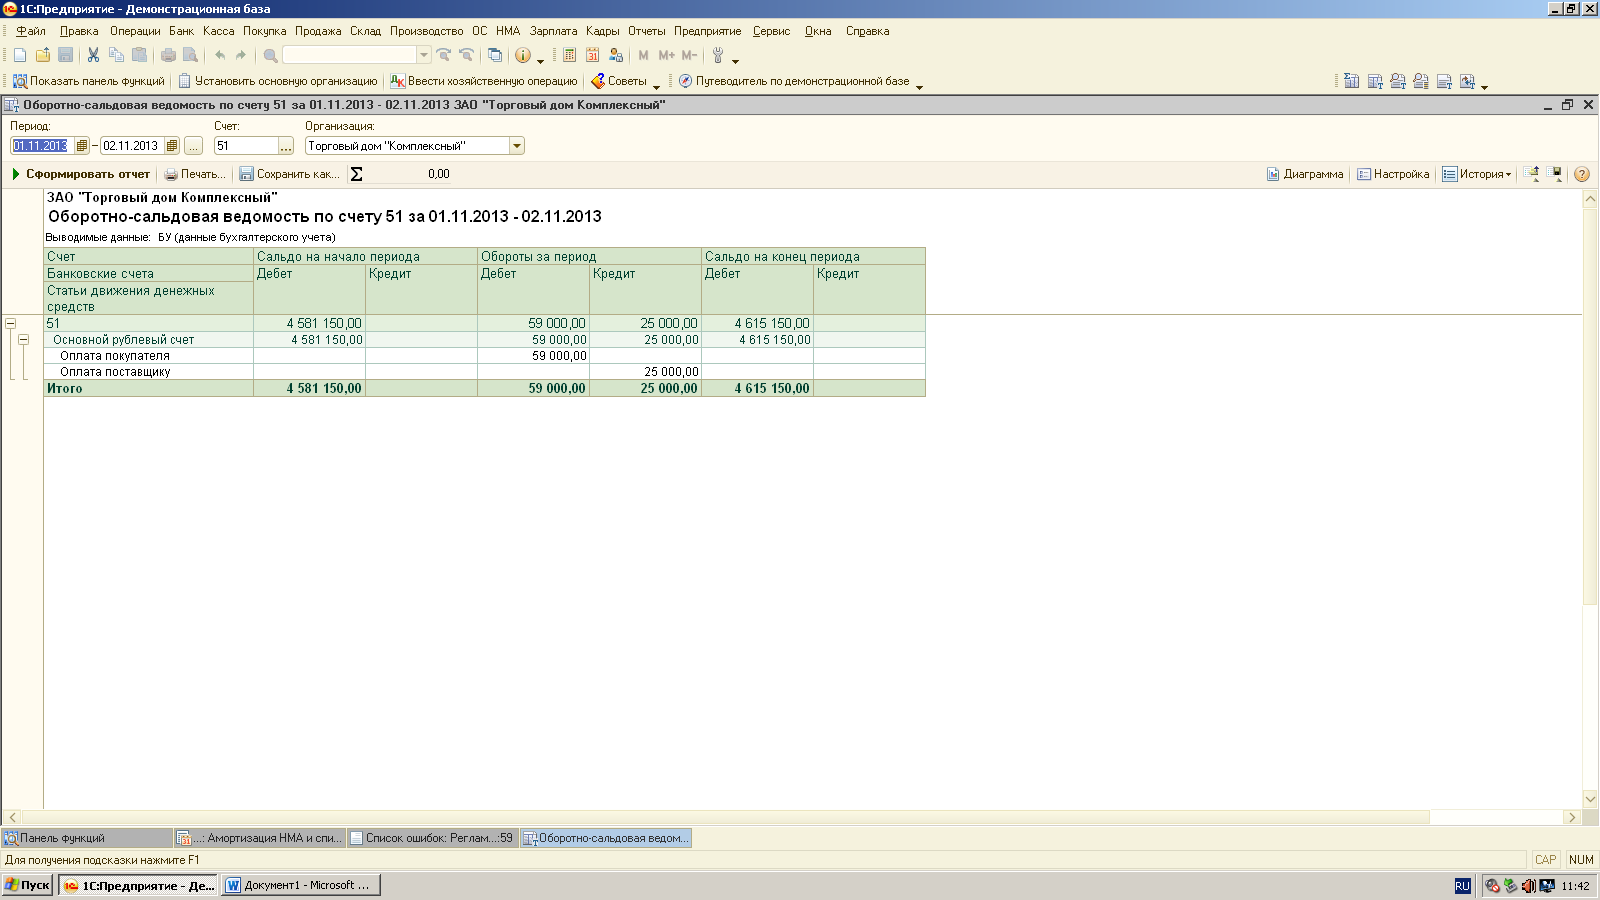Click the Windows list icon in toolbar
1600x900 pixels.
pyautogui.click(x=494, y=55)
